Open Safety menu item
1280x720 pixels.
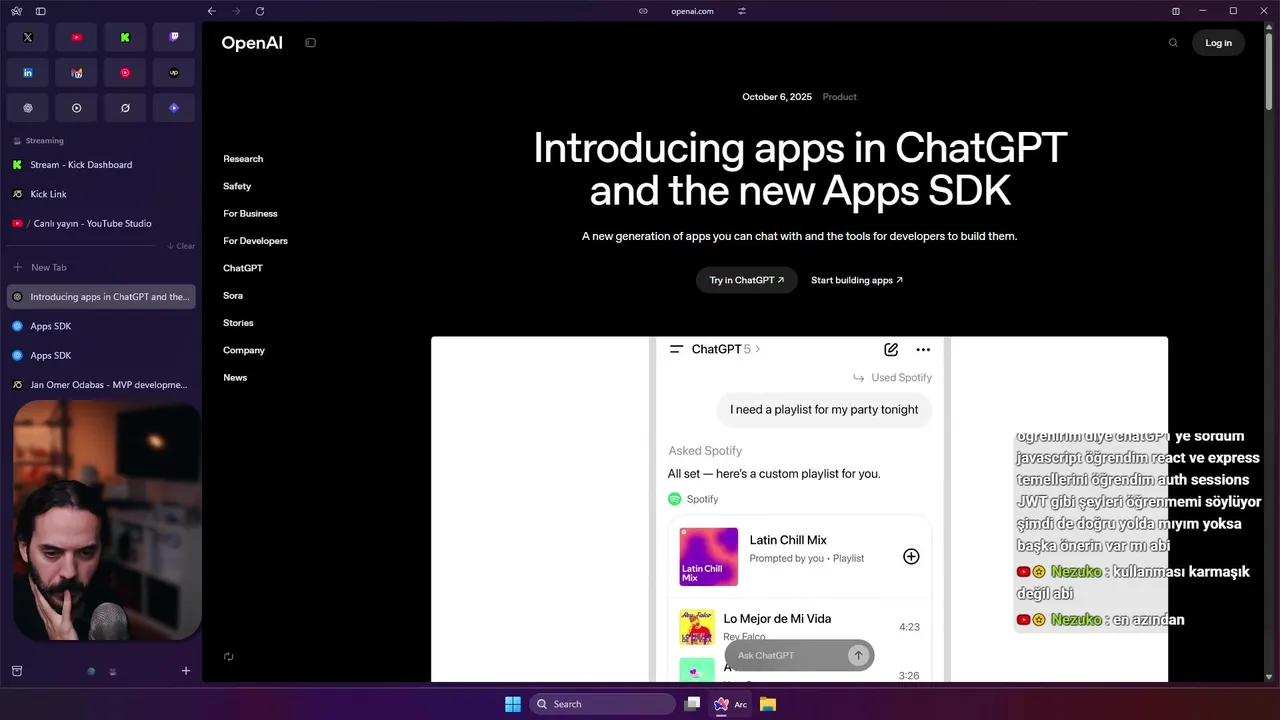click(x=237, y=186)
